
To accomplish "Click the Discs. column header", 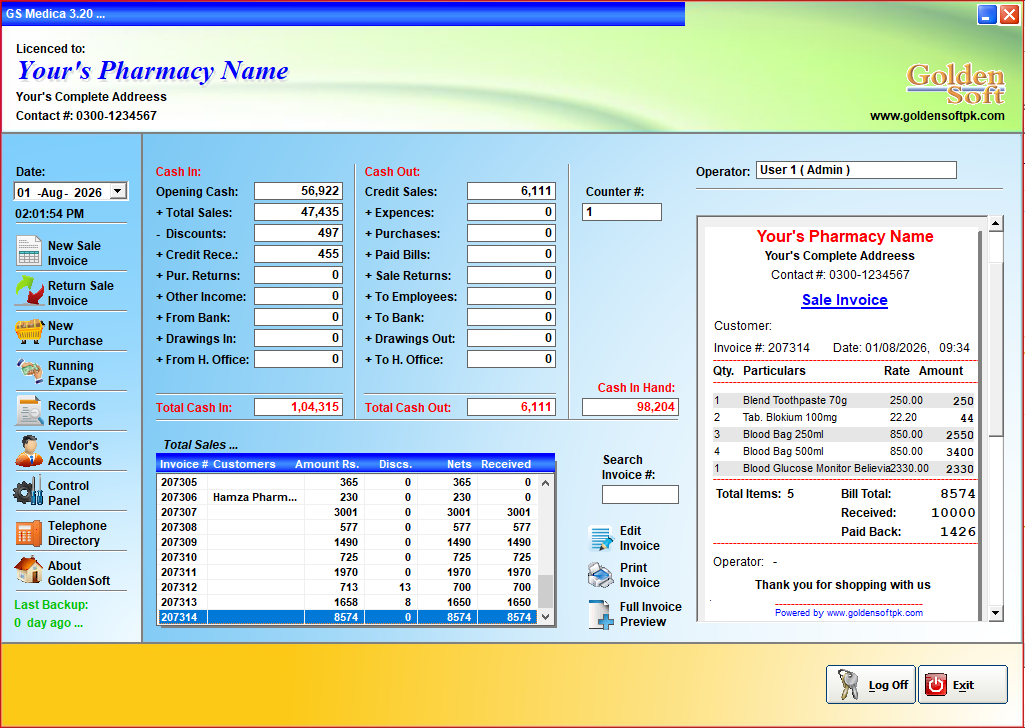I will coord(395,464).
